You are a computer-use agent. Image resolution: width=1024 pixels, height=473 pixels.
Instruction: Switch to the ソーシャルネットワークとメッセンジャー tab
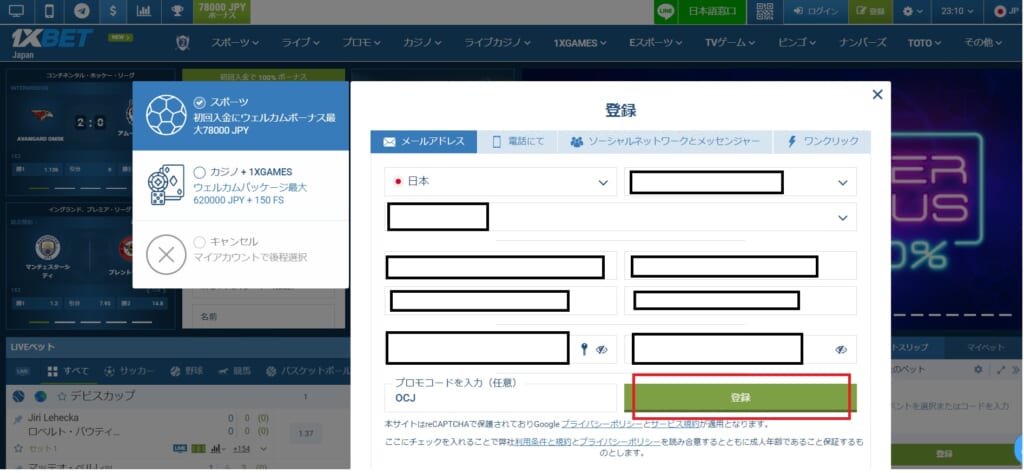(665, 142)
